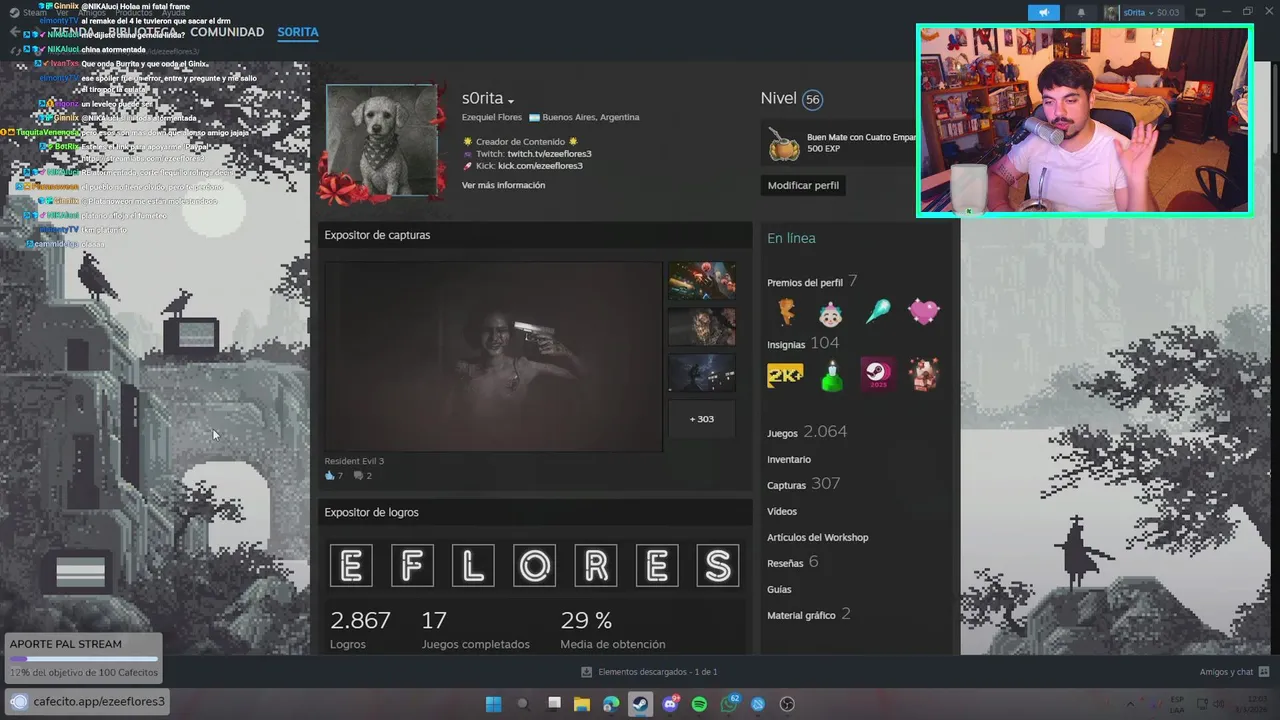Open the Capturas 307 link
The height and width of the screenshot is (720, 1280).
click(803, 484)
